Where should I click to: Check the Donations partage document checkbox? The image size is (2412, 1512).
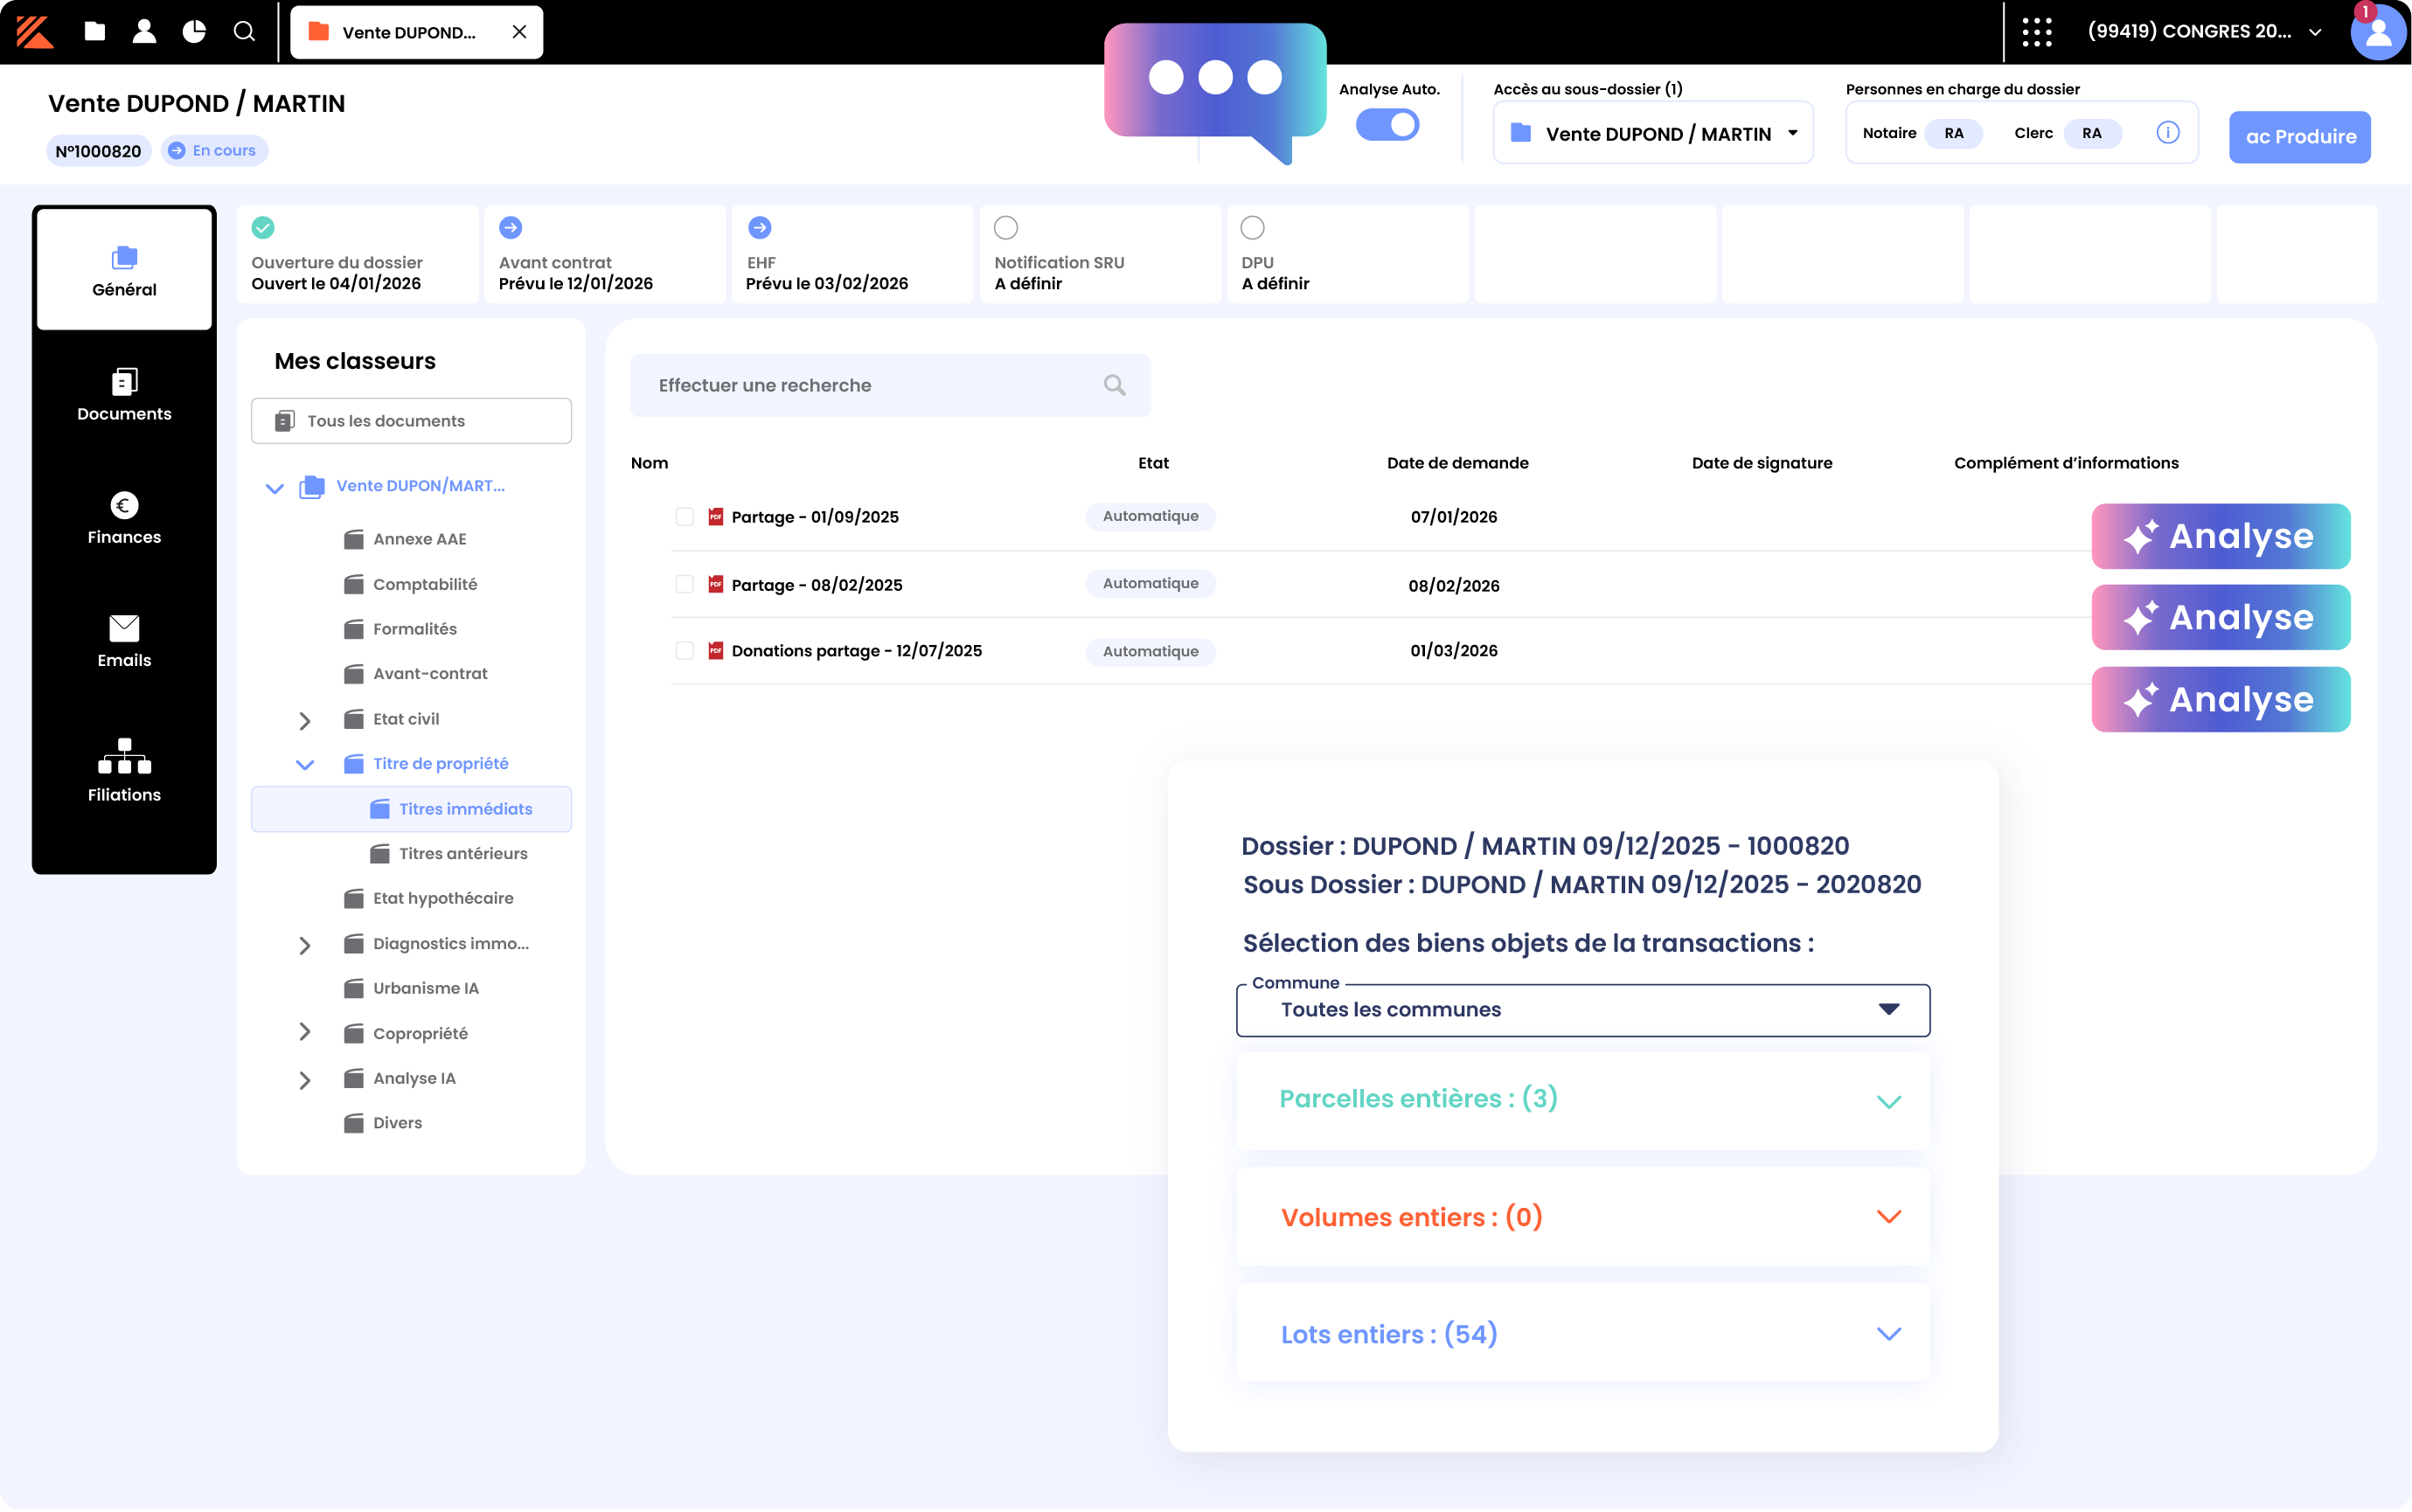click(684, 651)
